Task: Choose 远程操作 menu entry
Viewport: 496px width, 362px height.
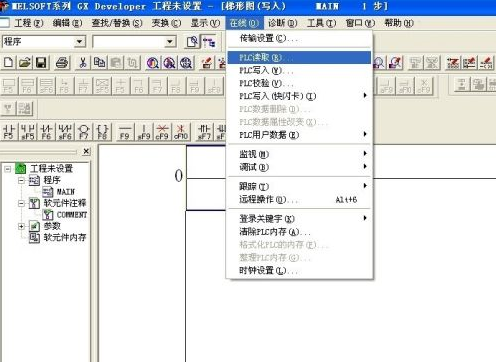Action: 299,199
